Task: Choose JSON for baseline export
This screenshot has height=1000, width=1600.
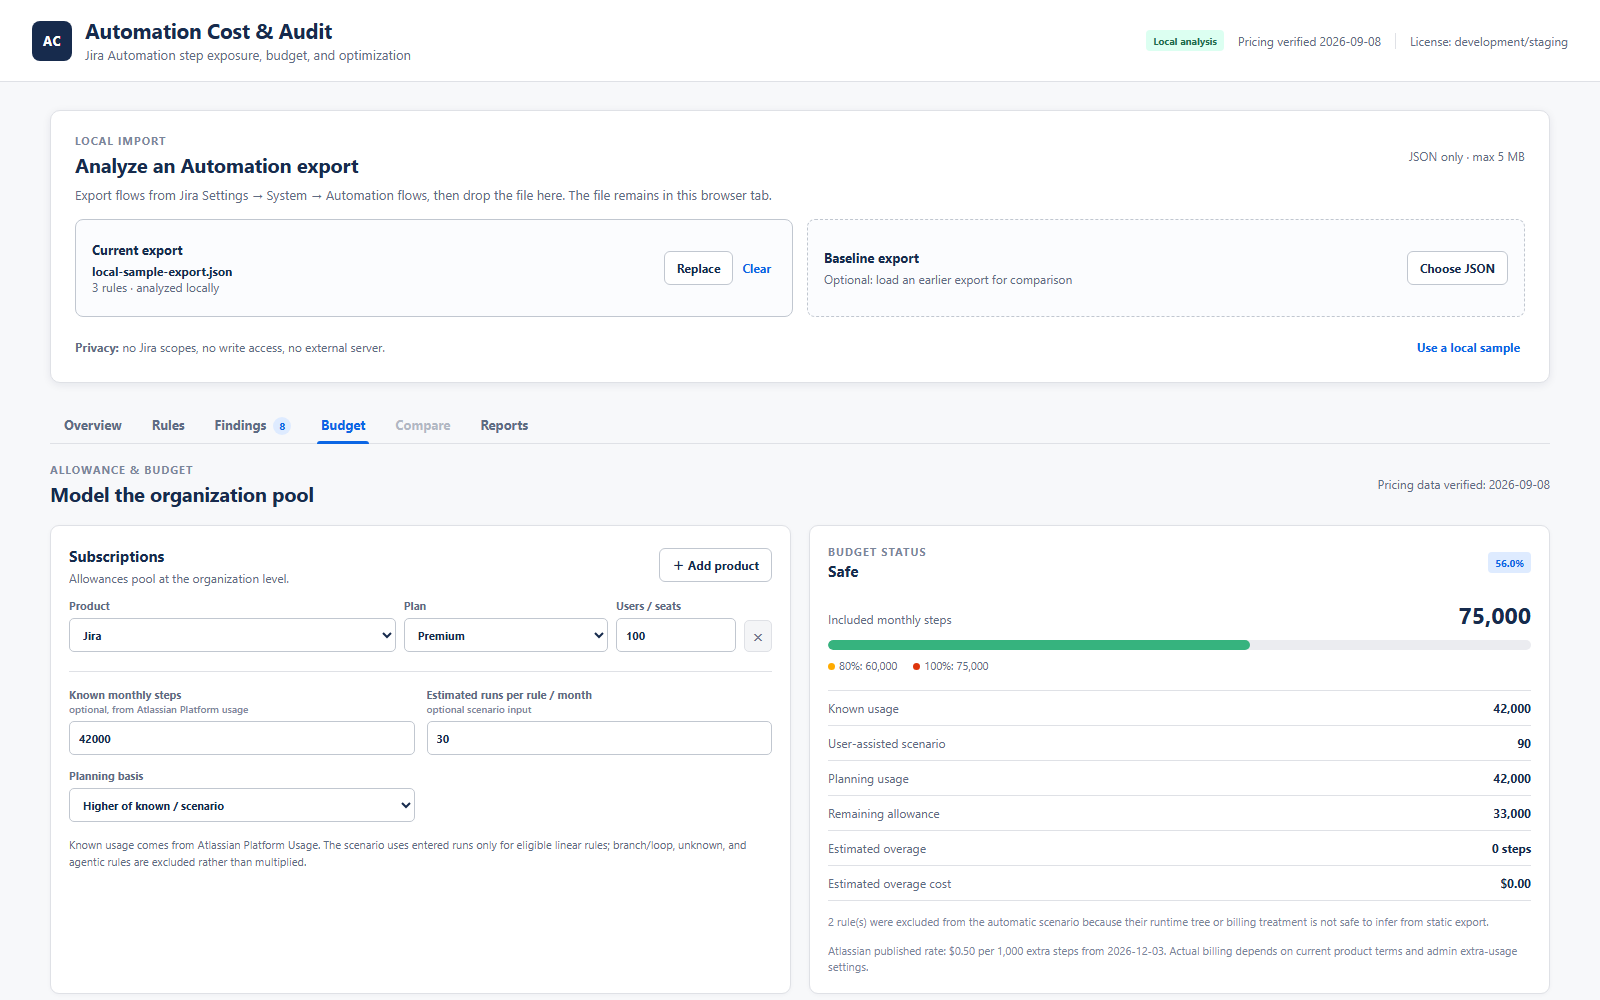Action: coord(1457,268)
